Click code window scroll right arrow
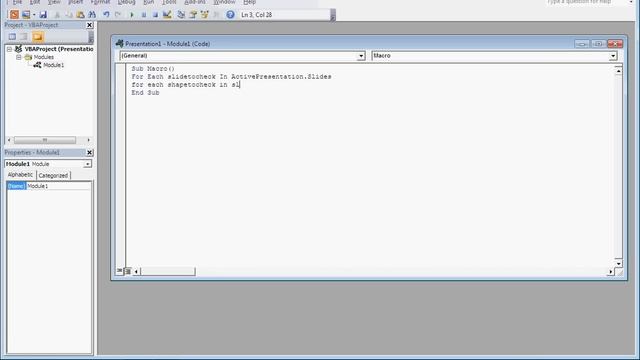 (x=611, y=271)
